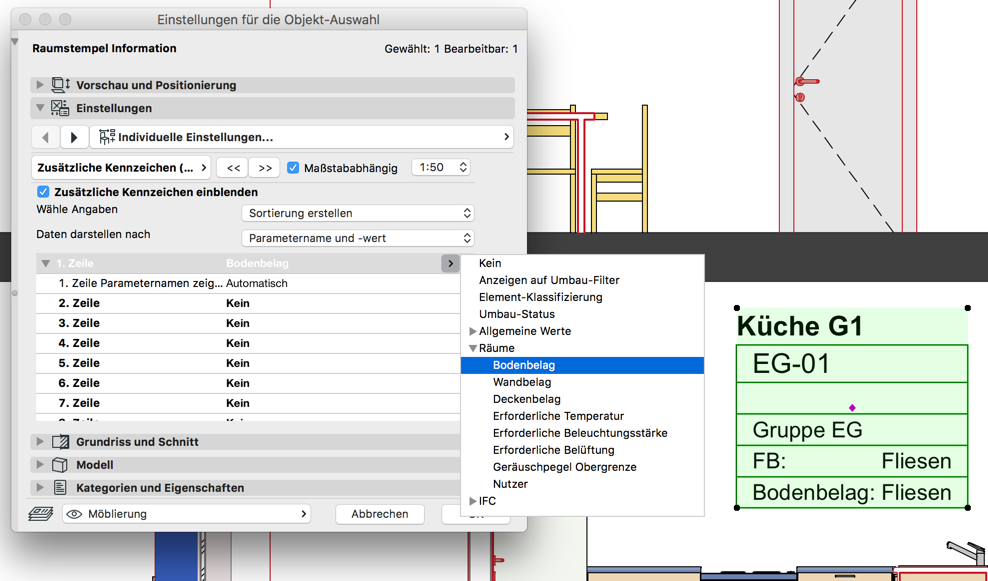Click the >> next page button
This screenshot has height=581, width=988.
[x=265, y=168]
